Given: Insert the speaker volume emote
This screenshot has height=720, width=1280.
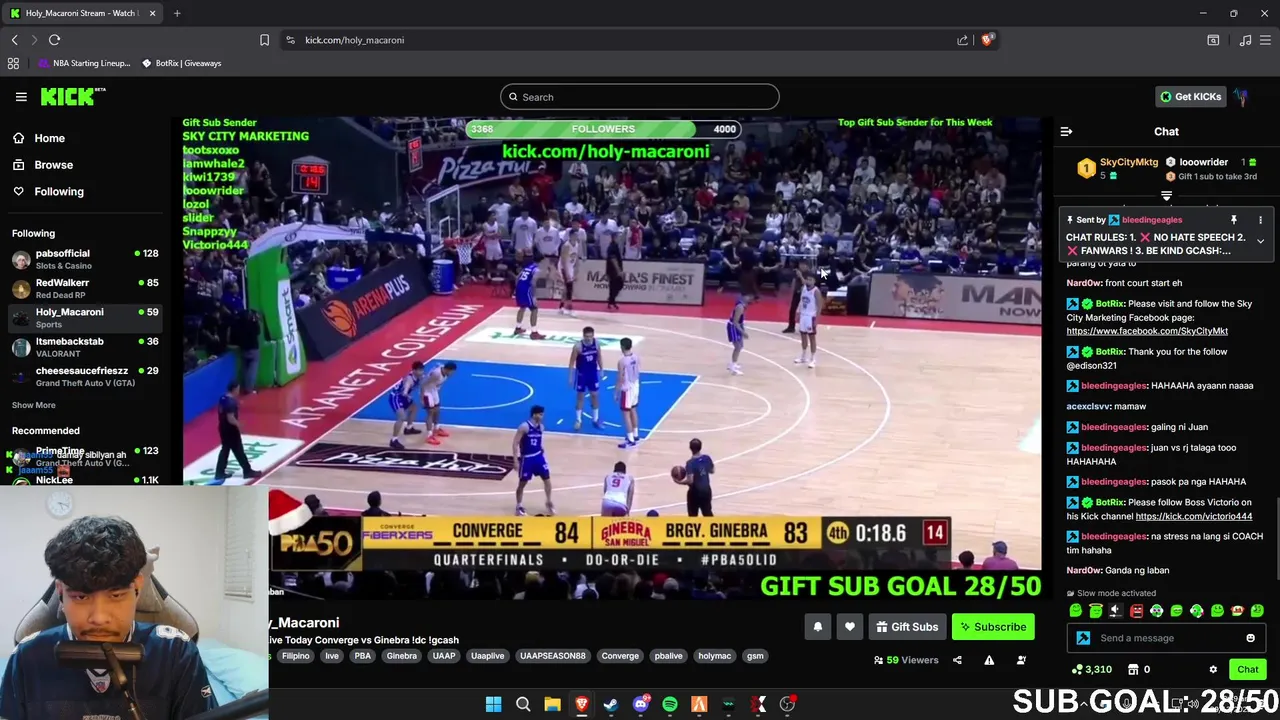Looking at the screenshot, I should tap(1116, 611).
